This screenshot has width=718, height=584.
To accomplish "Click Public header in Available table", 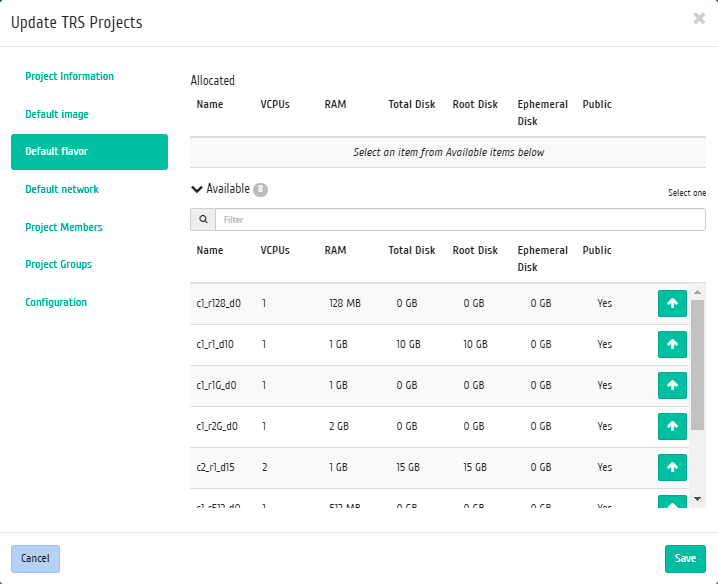I will (x=597, y=251).
